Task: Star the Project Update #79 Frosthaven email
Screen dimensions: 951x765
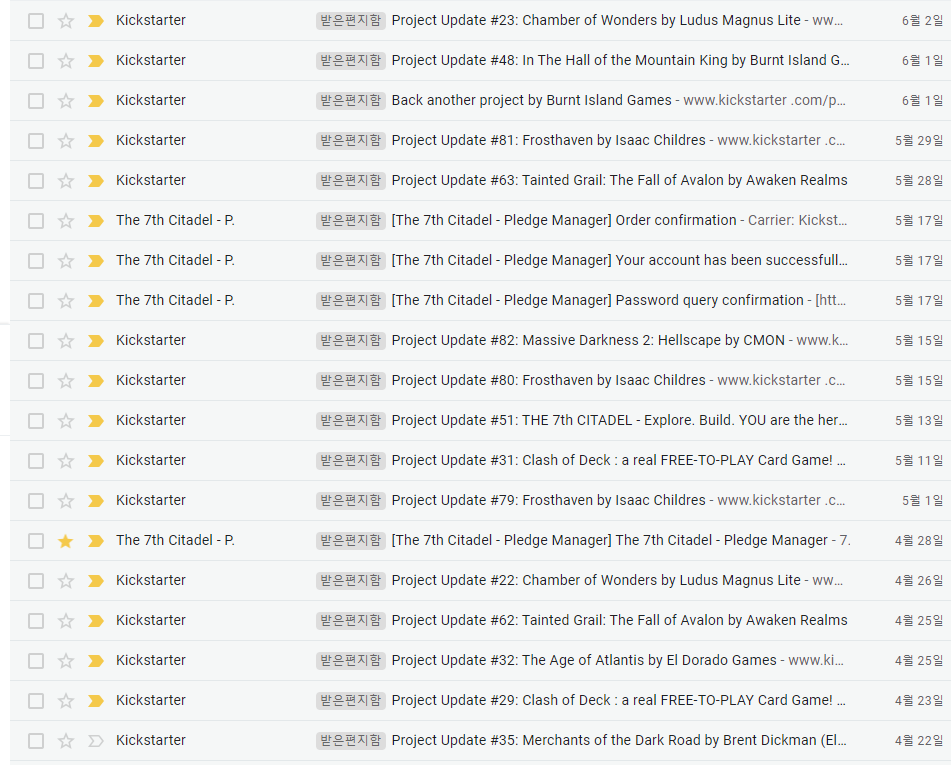Action: 66,502
